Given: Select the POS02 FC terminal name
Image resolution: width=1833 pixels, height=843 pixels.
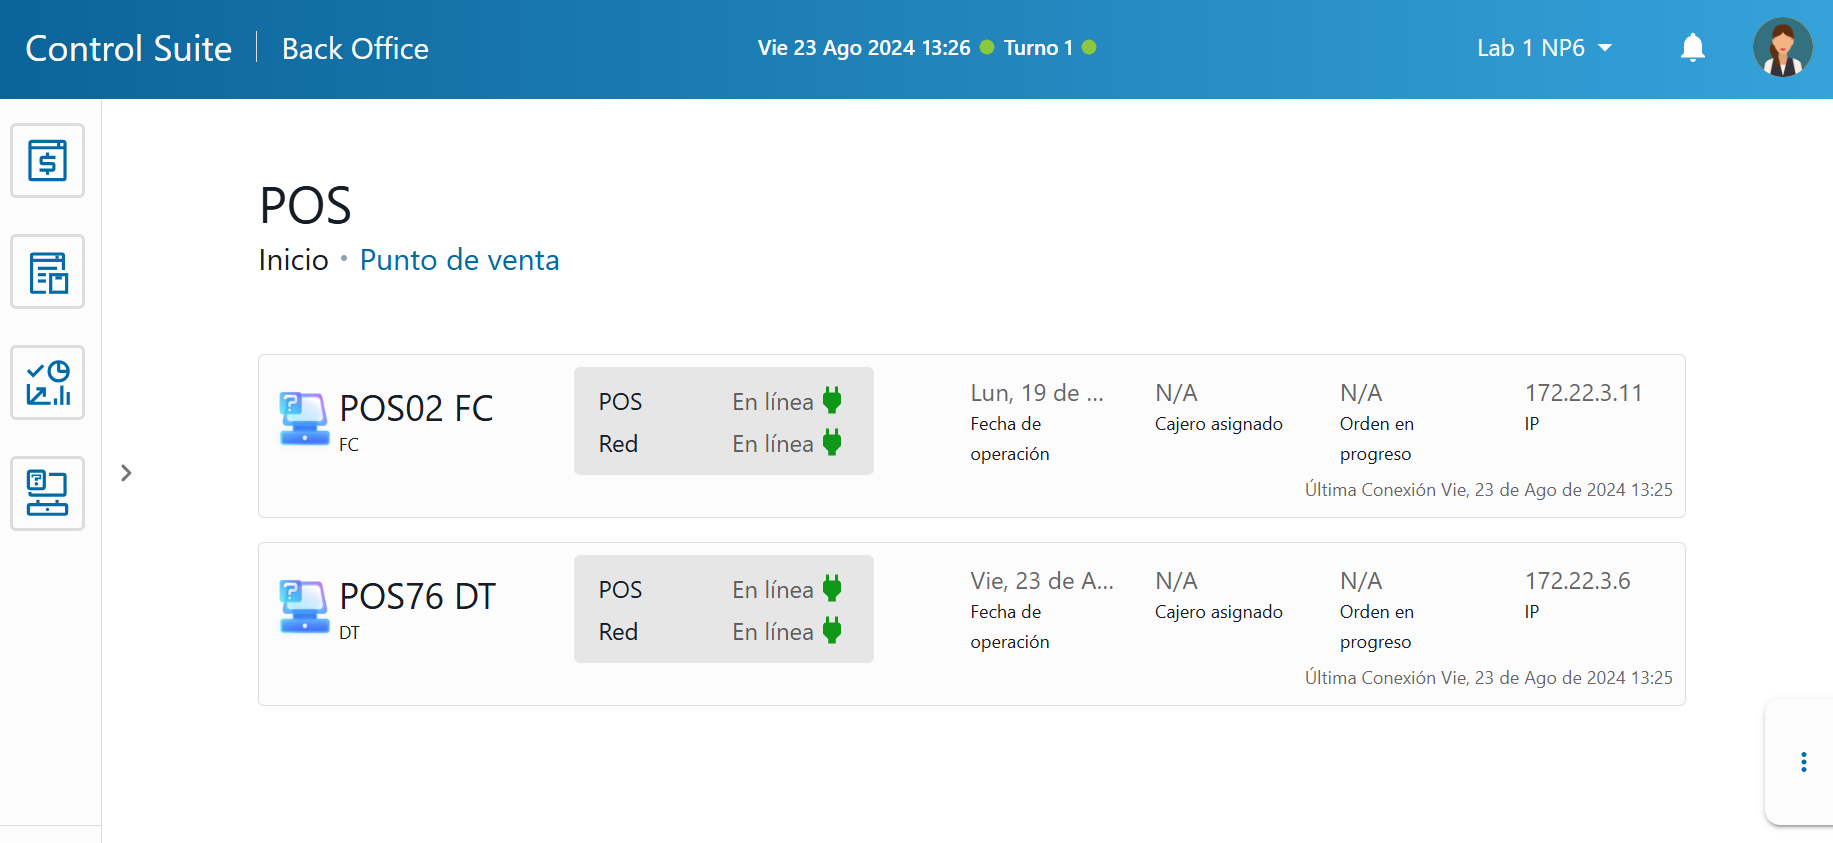Looking at the screenshot, I should click(416, 408).
